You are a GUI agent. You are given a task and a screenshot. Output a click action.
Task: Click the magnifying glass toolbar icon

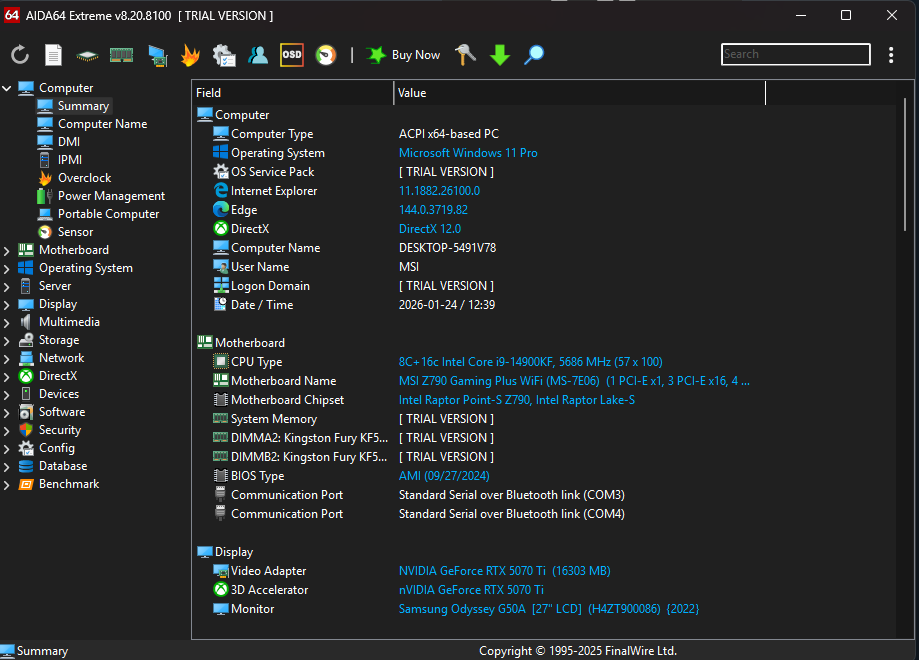click(534, 55)
